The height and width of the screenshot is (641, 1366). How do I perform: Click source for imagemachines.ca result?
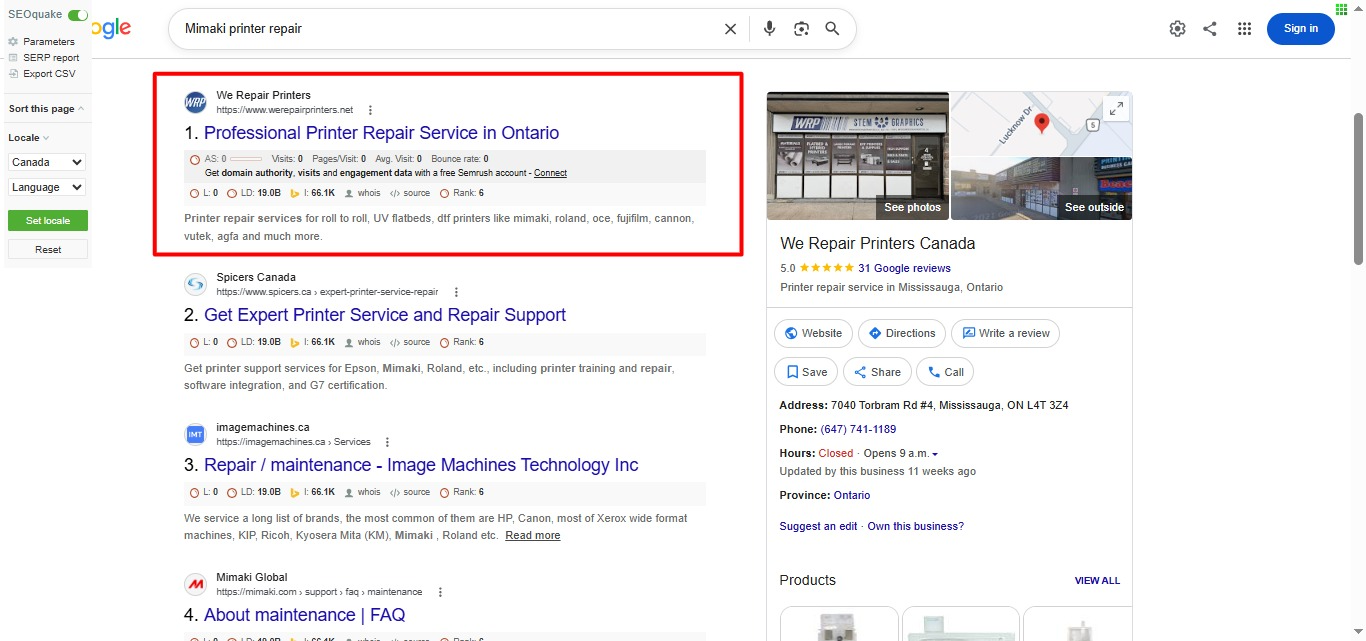410,492
